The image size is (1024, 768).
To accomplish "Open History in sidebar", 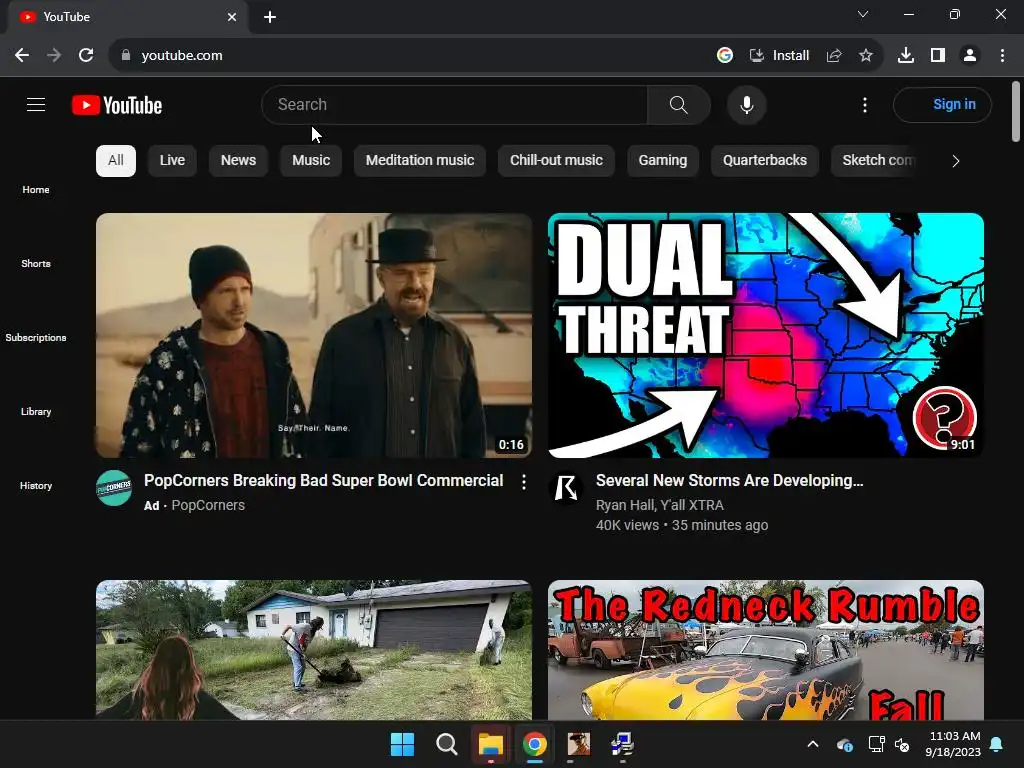I will [x=36, y=485].
